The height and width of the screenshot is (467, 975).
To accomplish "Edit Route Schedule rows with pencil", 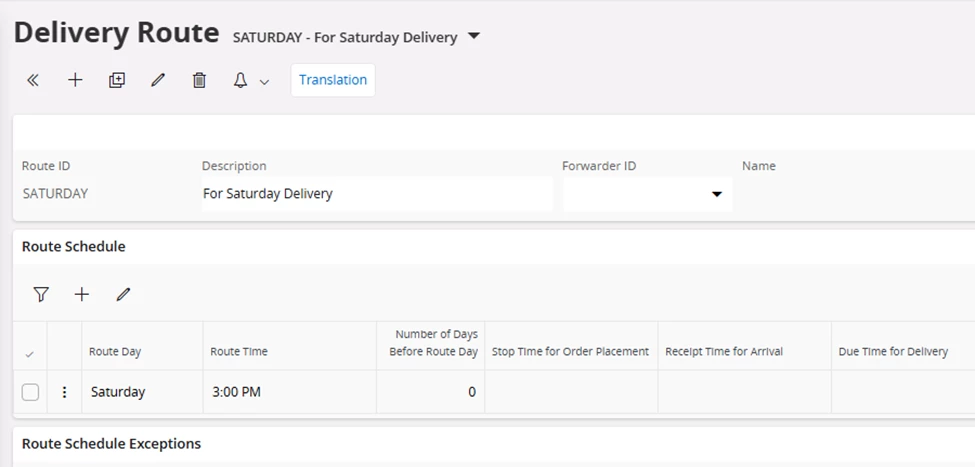I will 123,294.
